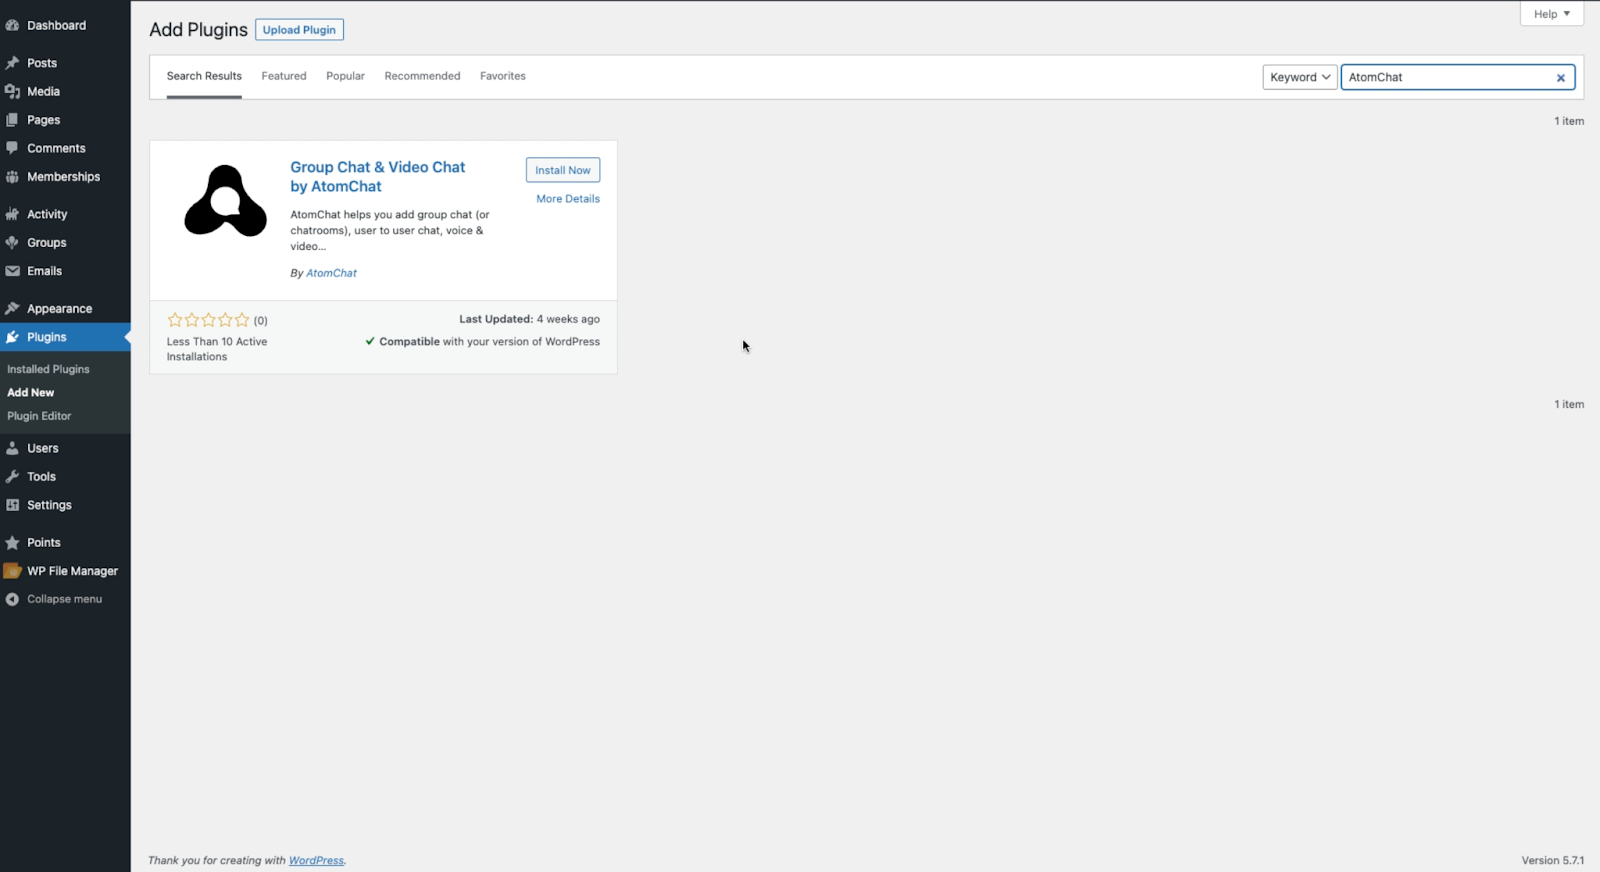Click the Add Plugins page heading
Image resolution: width=1600 pixels, height=872 pixels.
(198, 30)
